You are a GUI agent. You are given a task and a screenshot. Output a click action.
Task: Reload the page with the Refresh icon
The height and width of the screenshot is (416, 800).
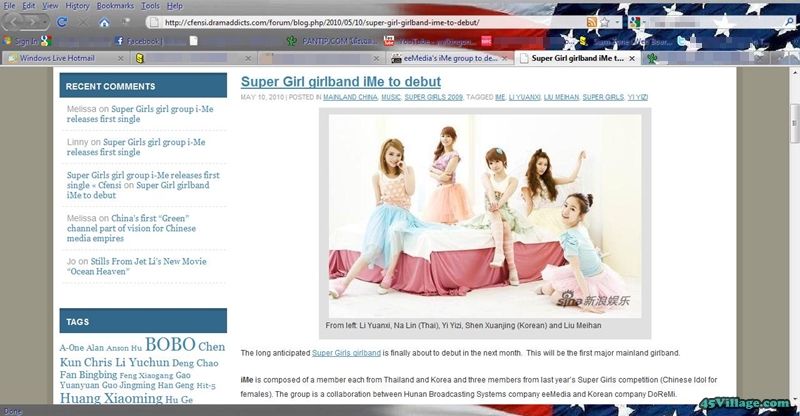pyautogui.click(x=62, y=22)
